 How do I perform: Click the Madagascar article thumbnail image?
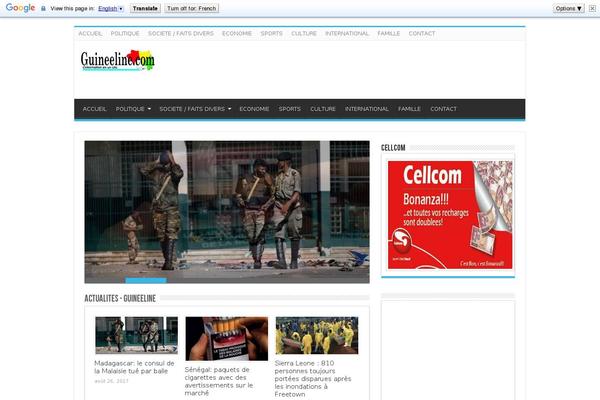click(x=137, y=335)
